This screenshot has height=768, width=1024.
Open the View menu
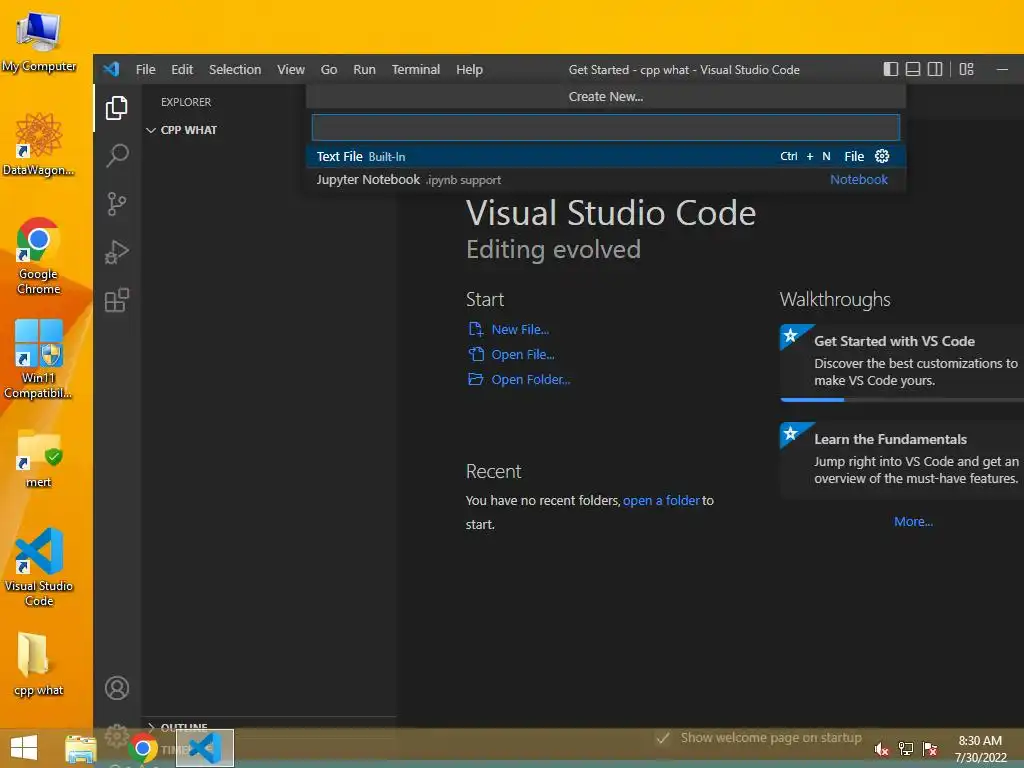click(x=291, y=69)
